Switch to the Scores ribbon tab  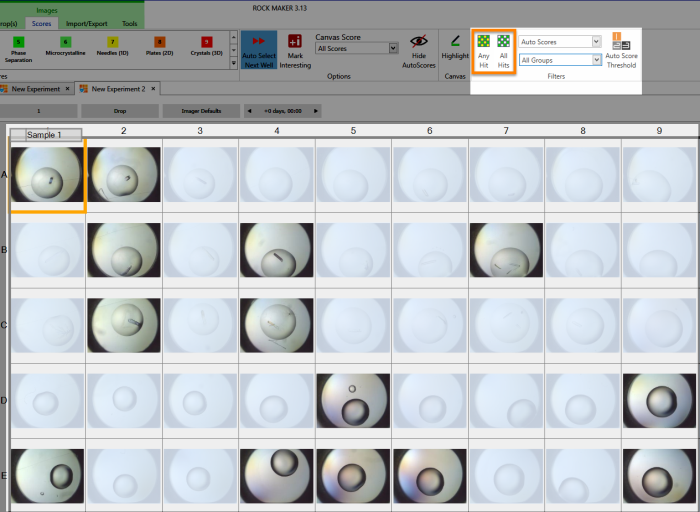click(42, 24)
